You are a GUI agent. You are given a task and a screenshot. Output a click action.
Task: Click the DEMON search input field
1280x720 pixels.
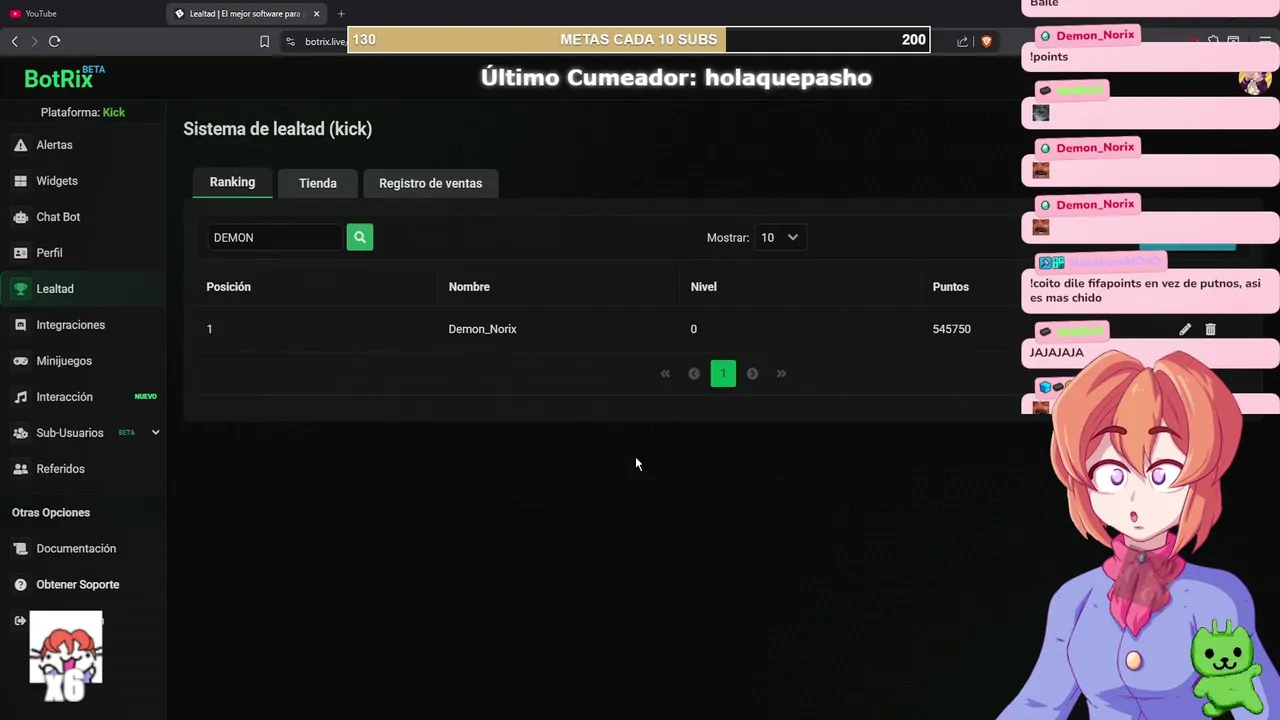pos(275,238)
